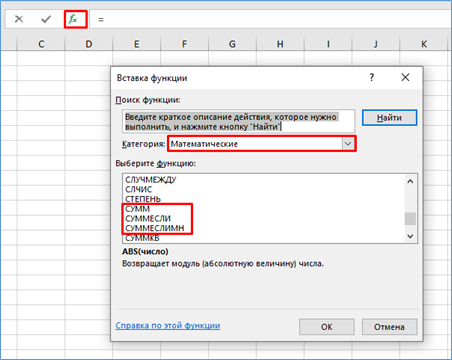The width and height of the screenshot is (452, 360).
Task: Select column C header
Action: tap(41, 44)
